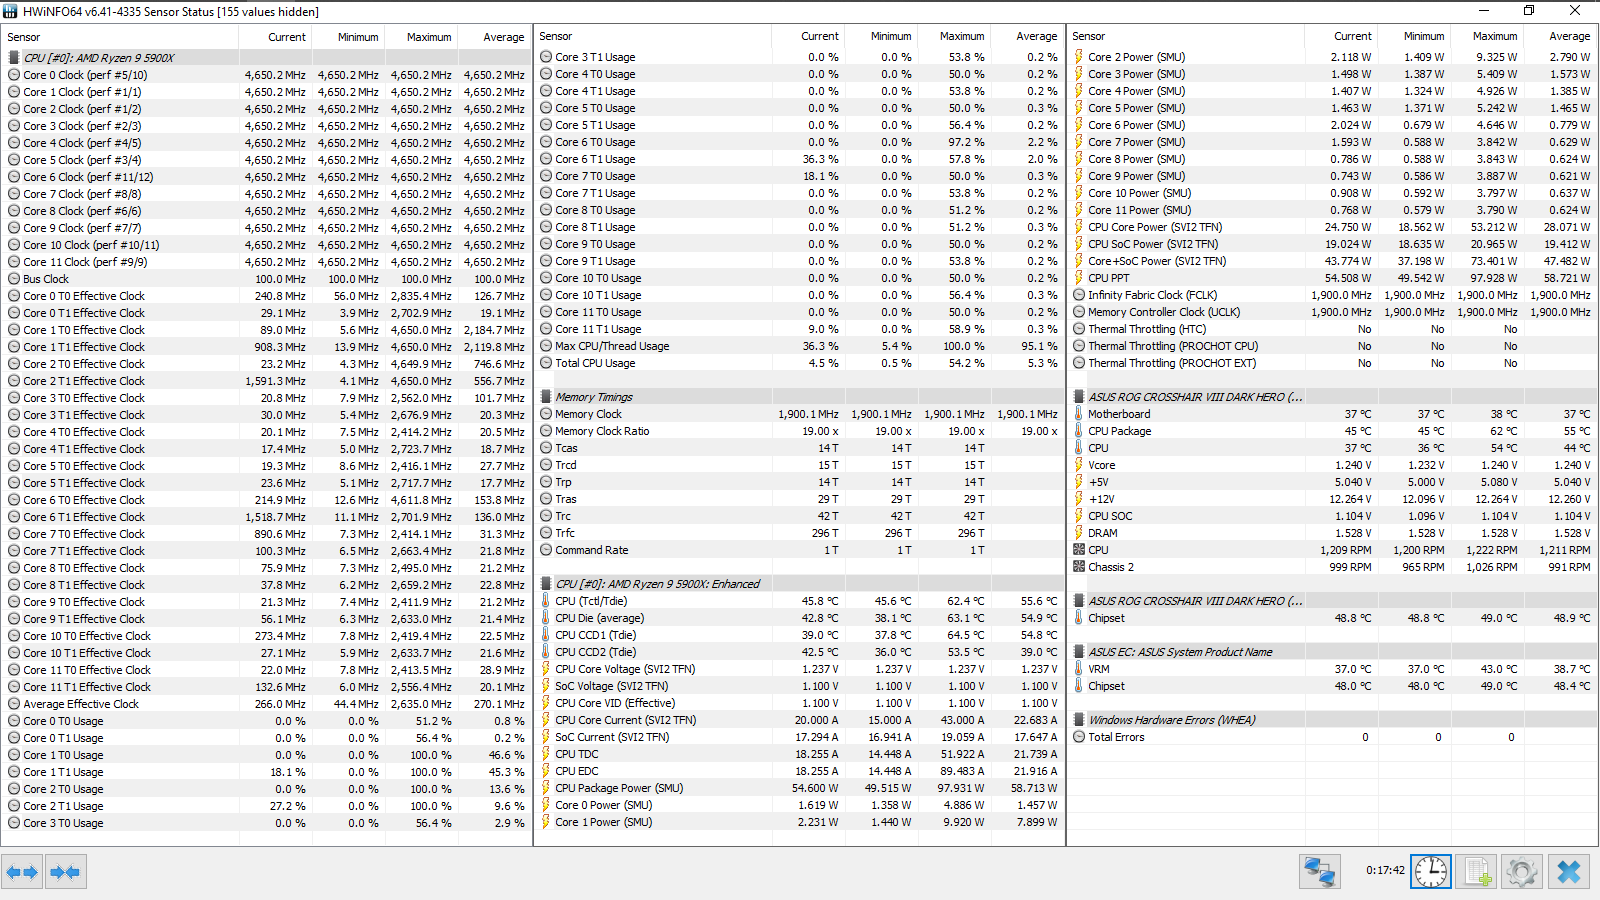The image size is (1600, 900).
Task: Open sensor settings gear icon
Action: (1522, 872)
